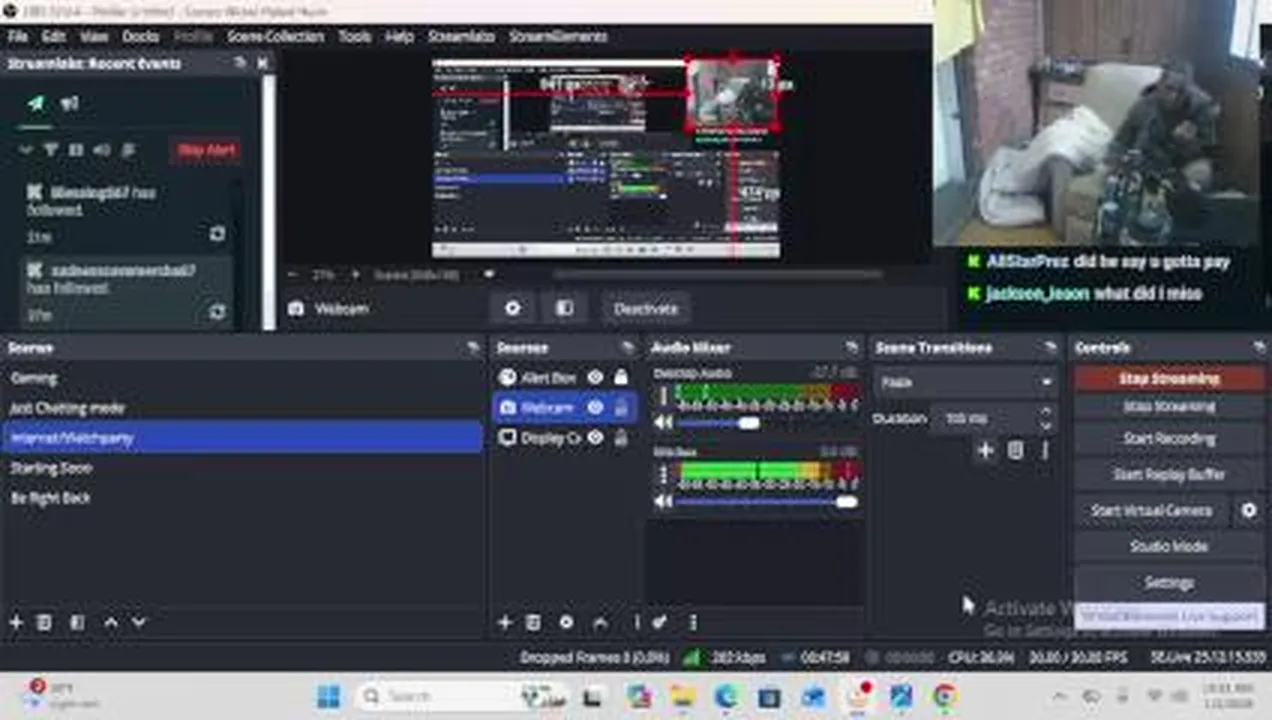Viewport: 1272px width, 720px height.
Task: Open the Fade transition dropdown
Action: coord(967,382)
